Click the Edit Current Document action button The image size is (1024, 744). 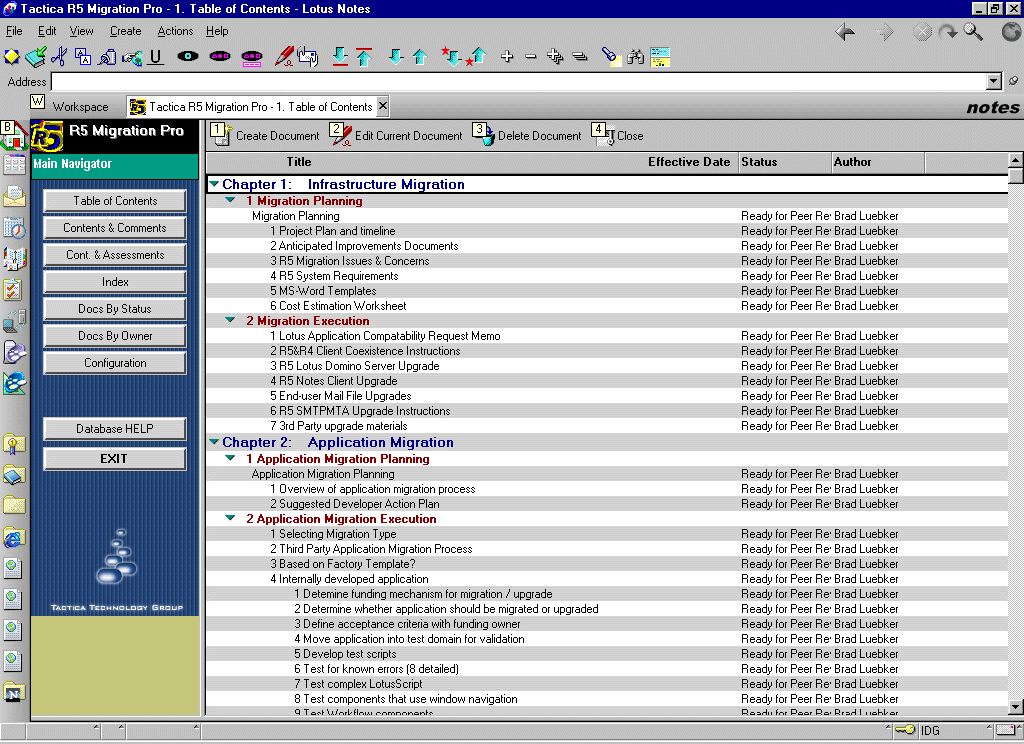click(x=396, y=135)
